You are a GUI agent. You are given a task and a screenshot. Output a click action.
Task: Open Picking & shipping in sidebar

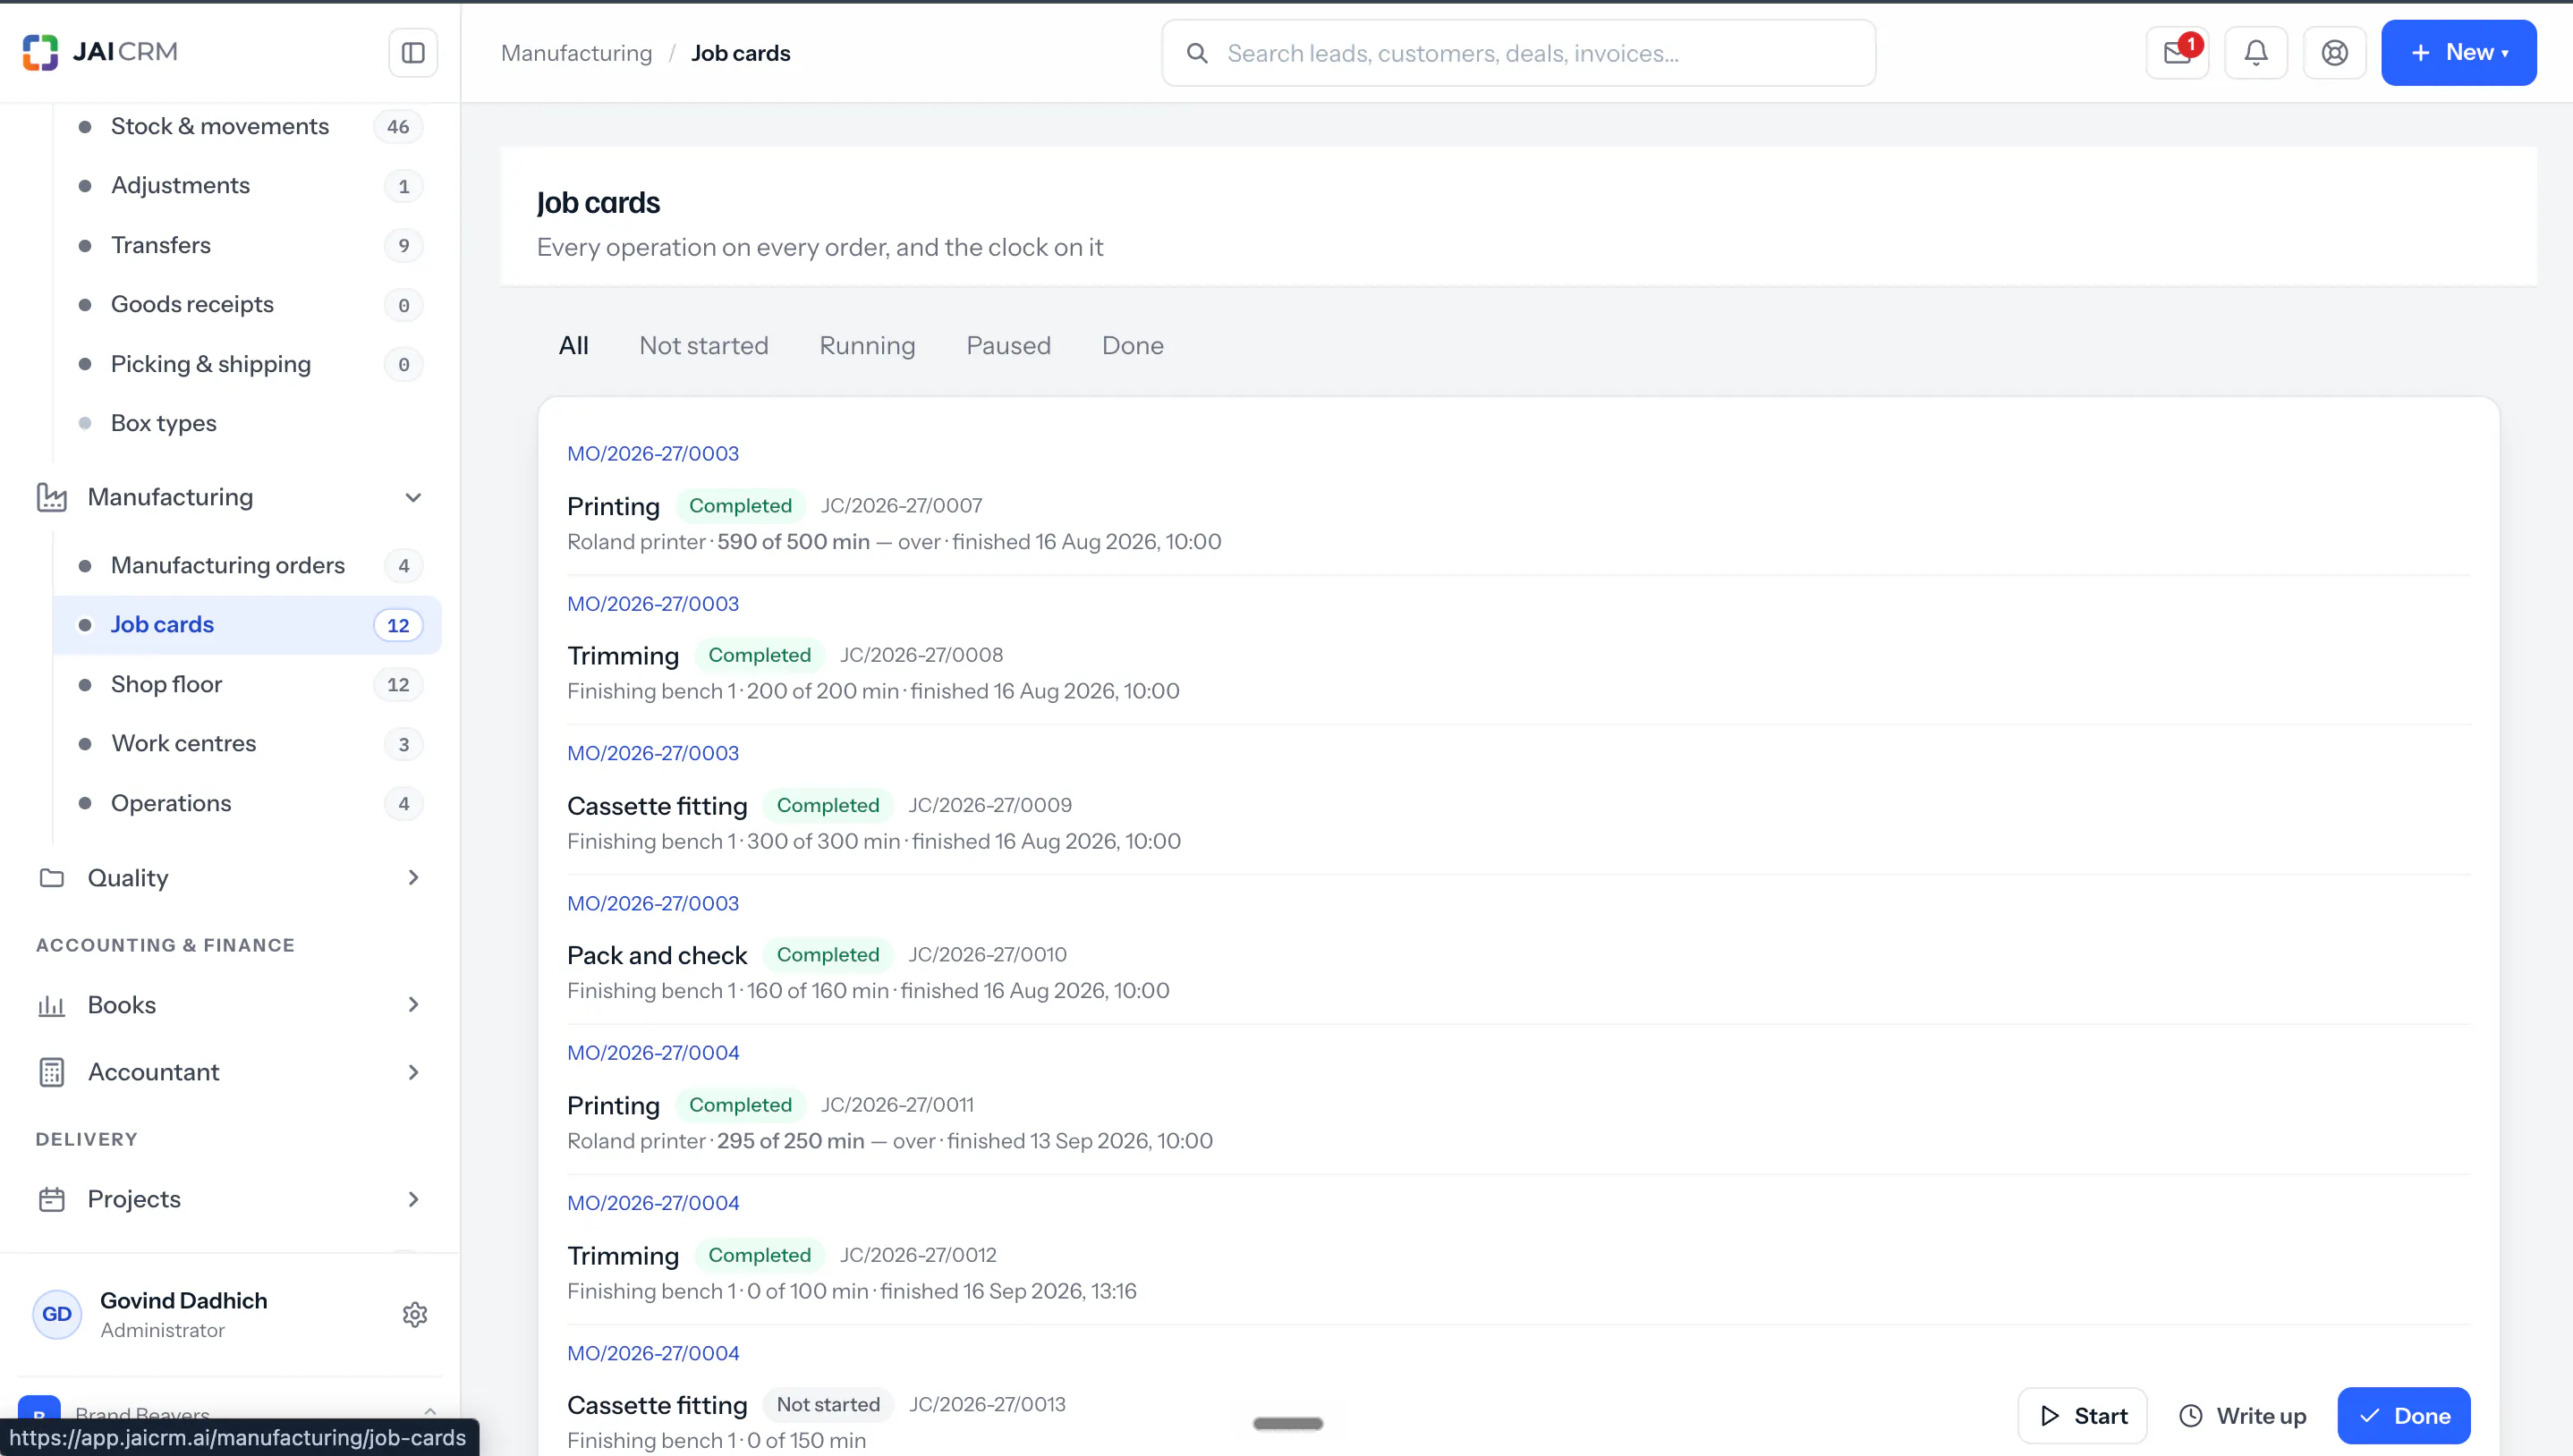247,365
